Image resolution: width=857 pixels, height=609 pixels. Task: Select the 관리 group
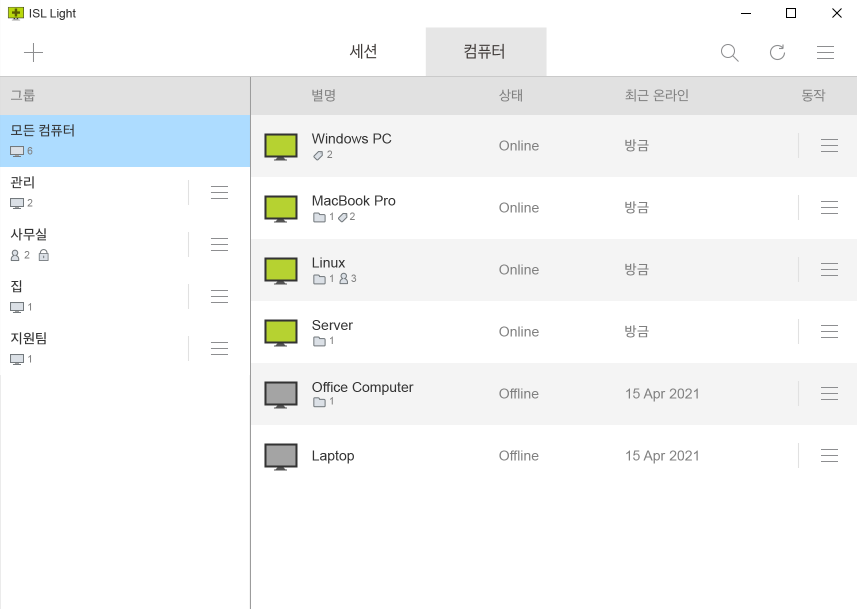[x=125, y=192]
